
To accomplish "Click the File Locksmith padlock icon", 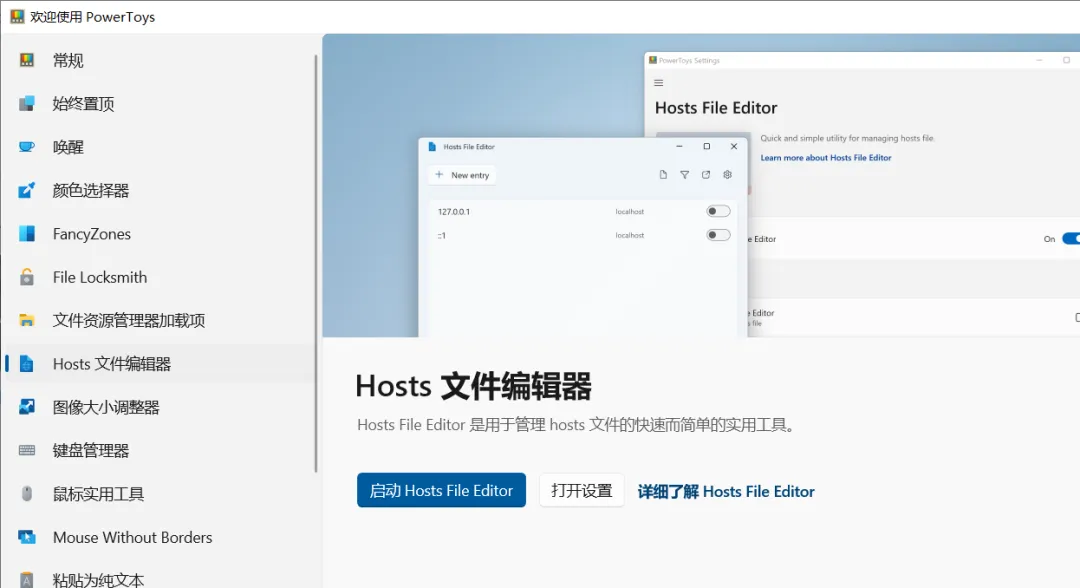I will [27, 277].
